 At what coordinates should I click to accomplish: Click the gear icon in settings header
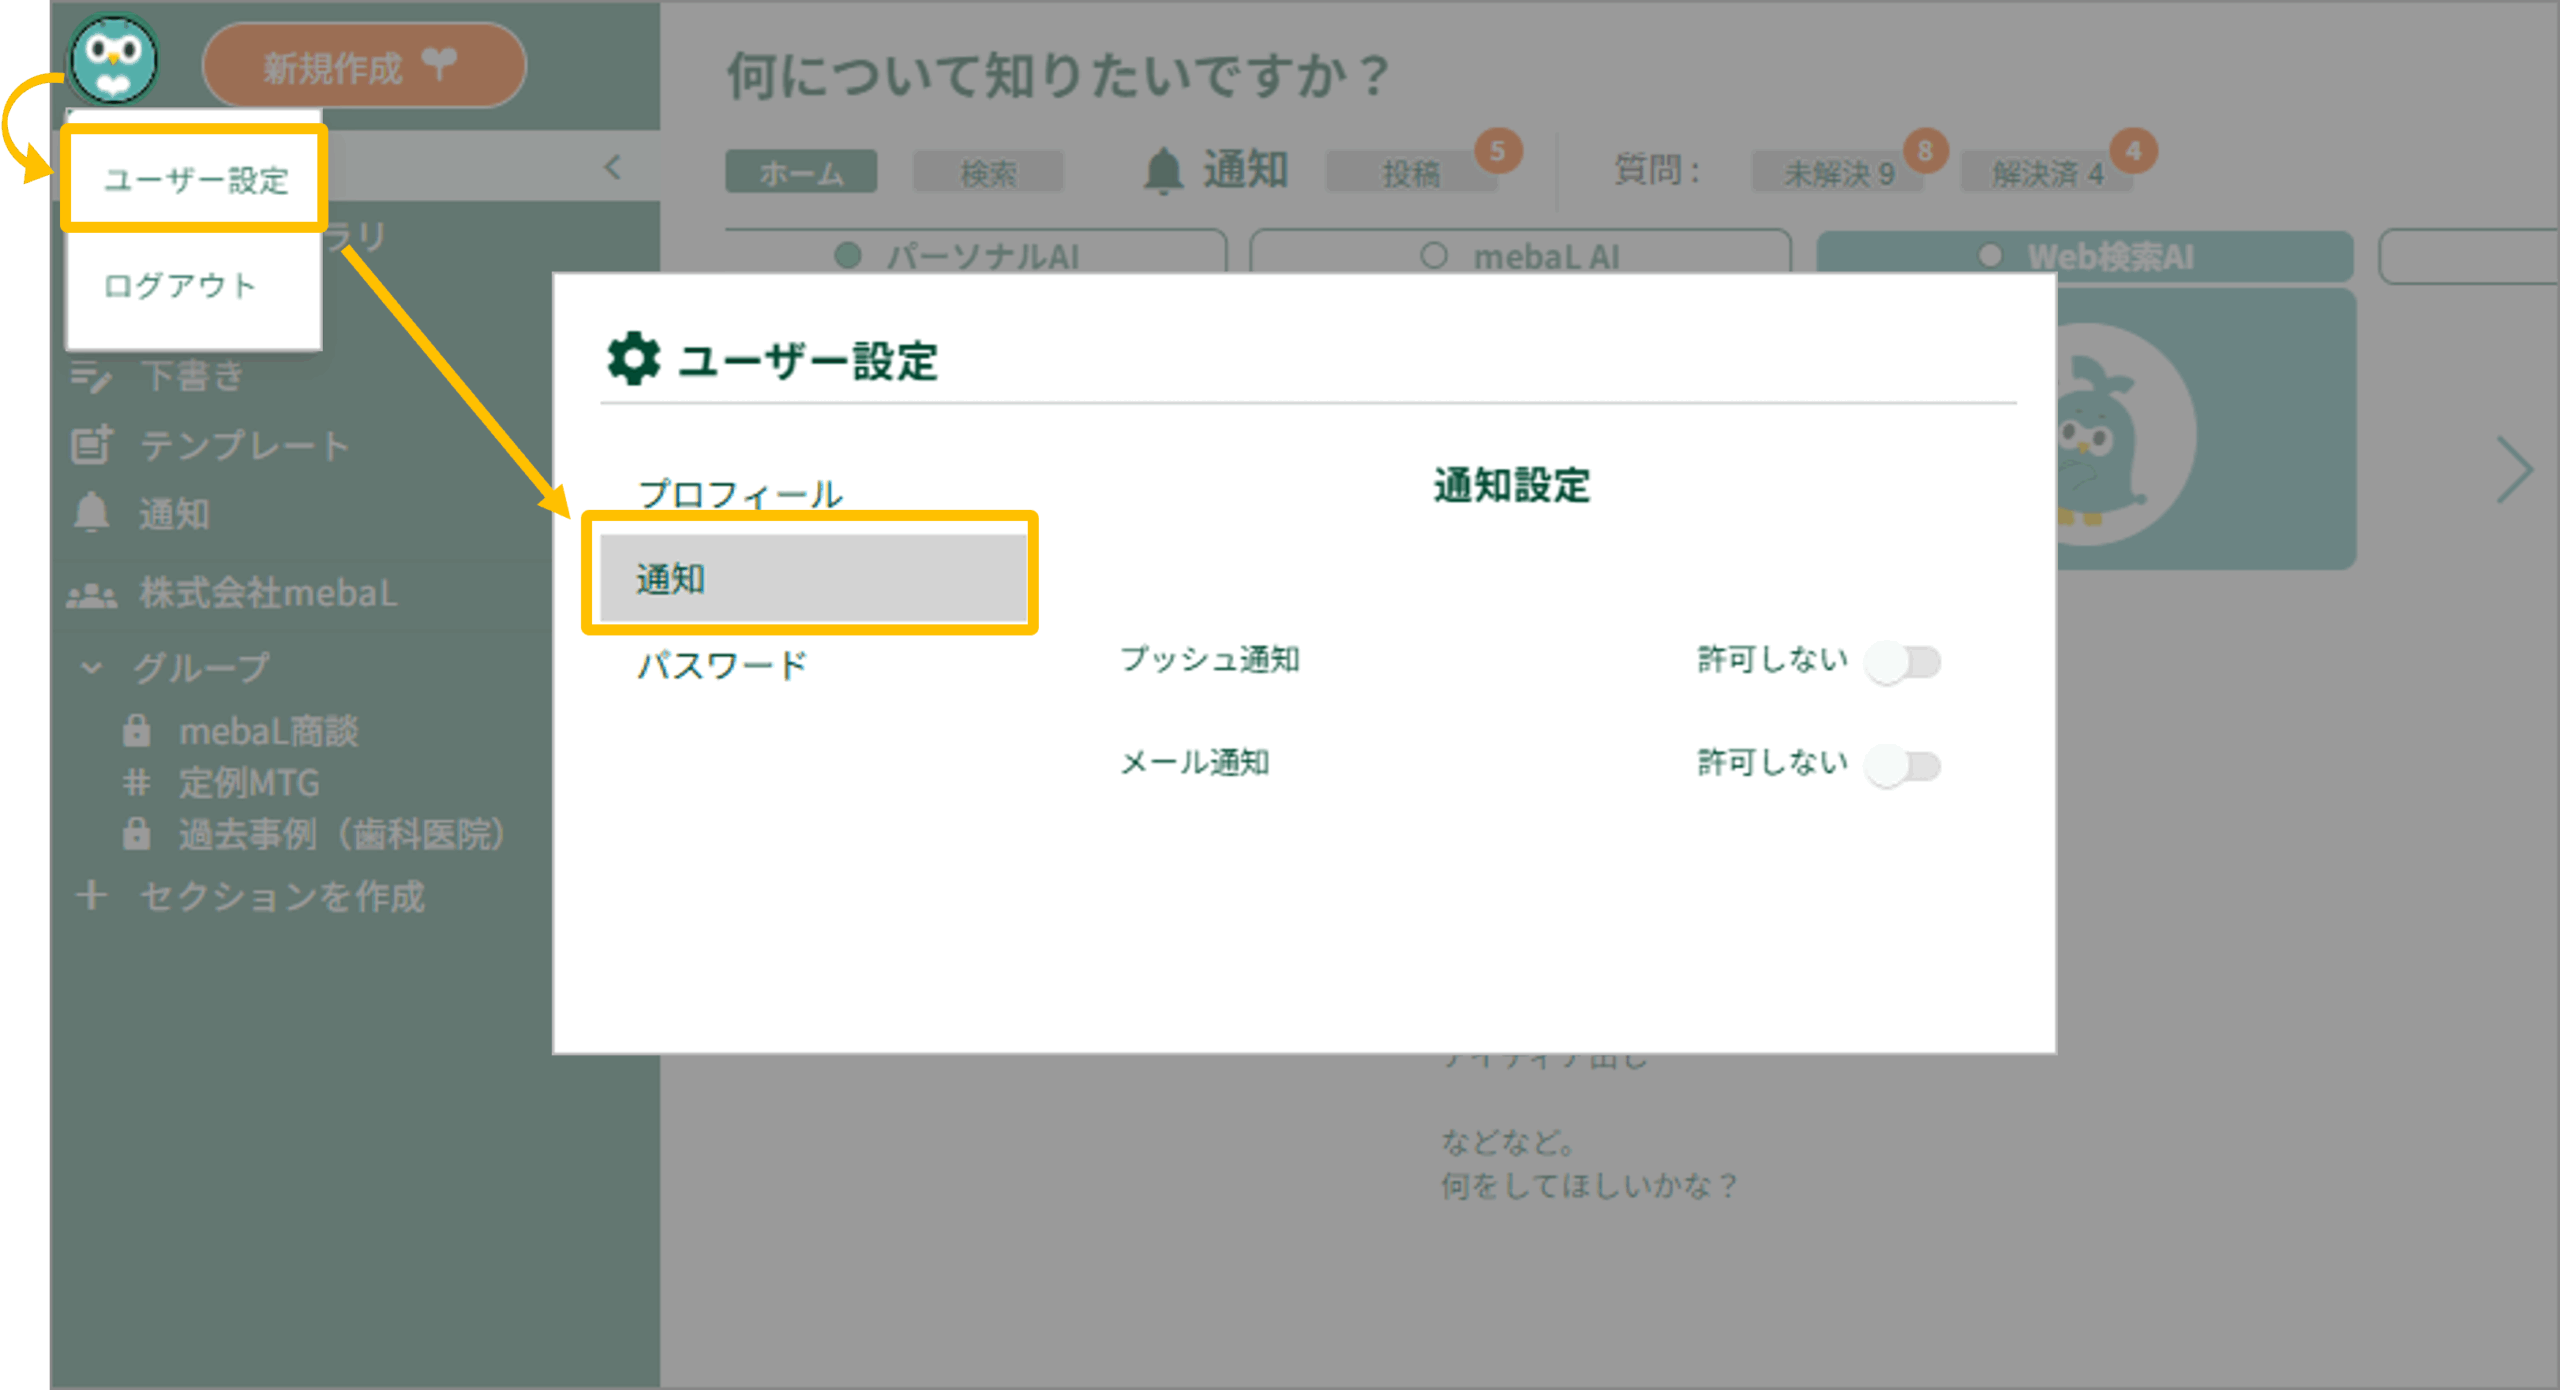tap(633, 359)
